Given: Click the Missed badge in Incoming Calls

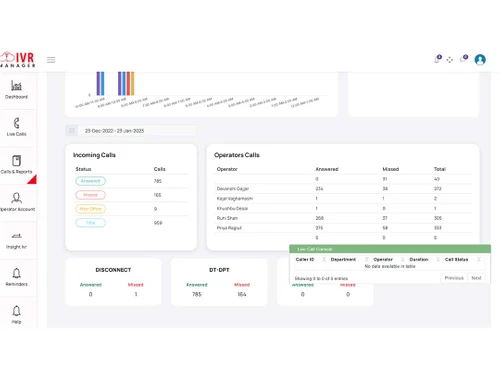Looking at the screenshot, I should (x=90, y=195).
